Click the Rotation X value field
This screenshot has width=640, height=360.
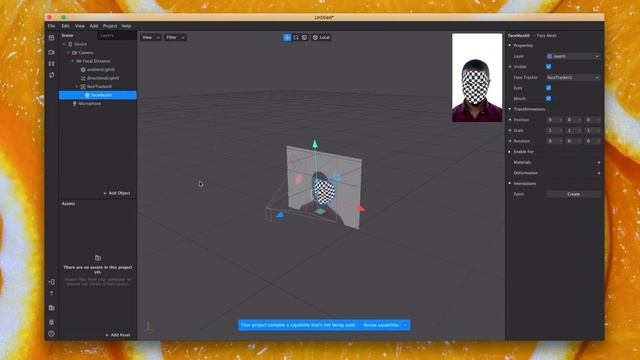click(x=554, y=141)
